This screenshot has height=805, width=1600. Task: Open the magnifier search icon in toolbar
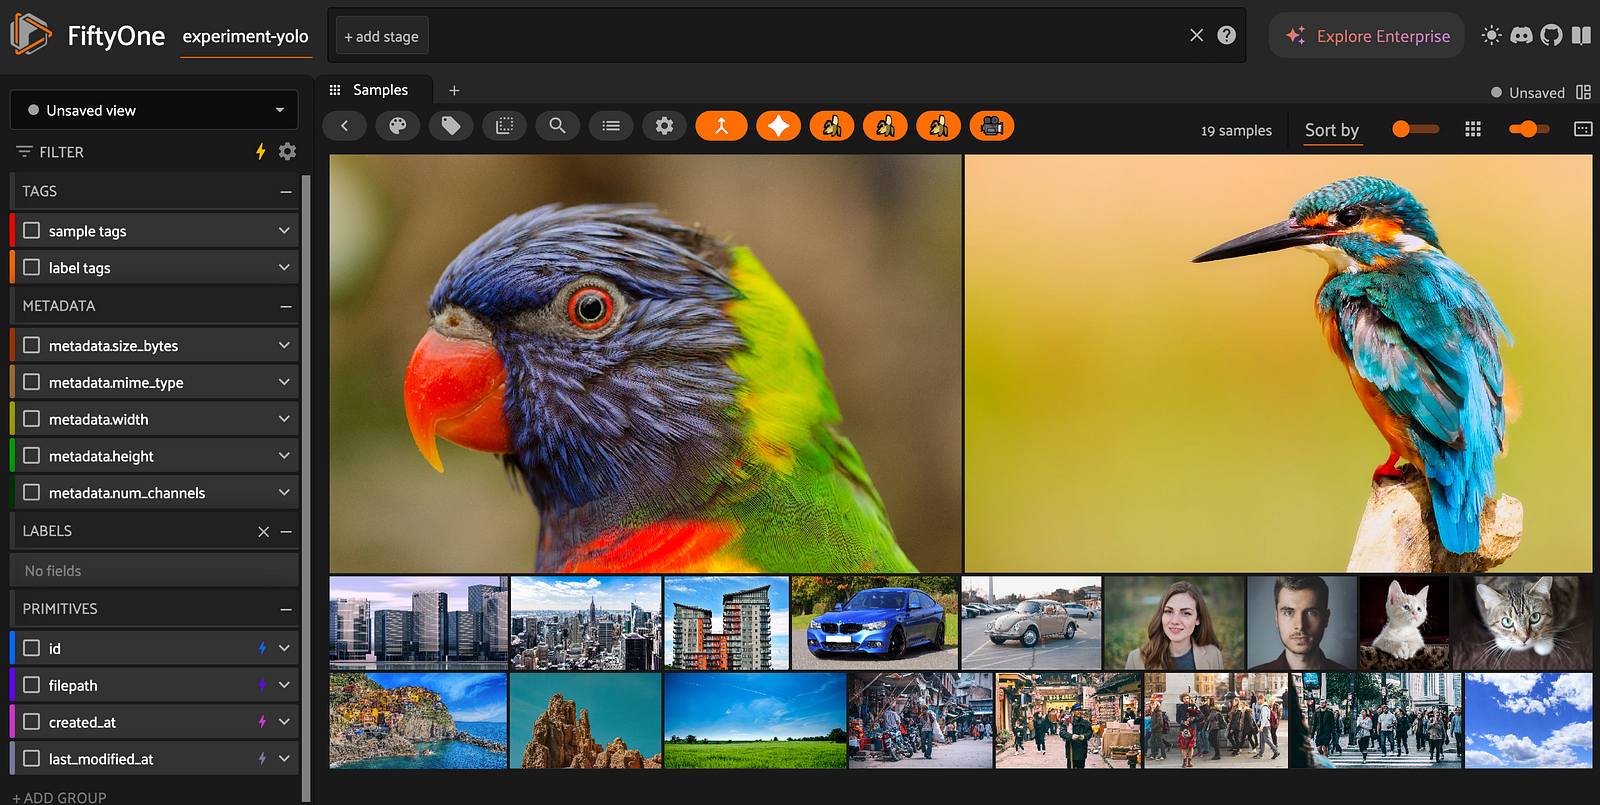coord(558,126)
